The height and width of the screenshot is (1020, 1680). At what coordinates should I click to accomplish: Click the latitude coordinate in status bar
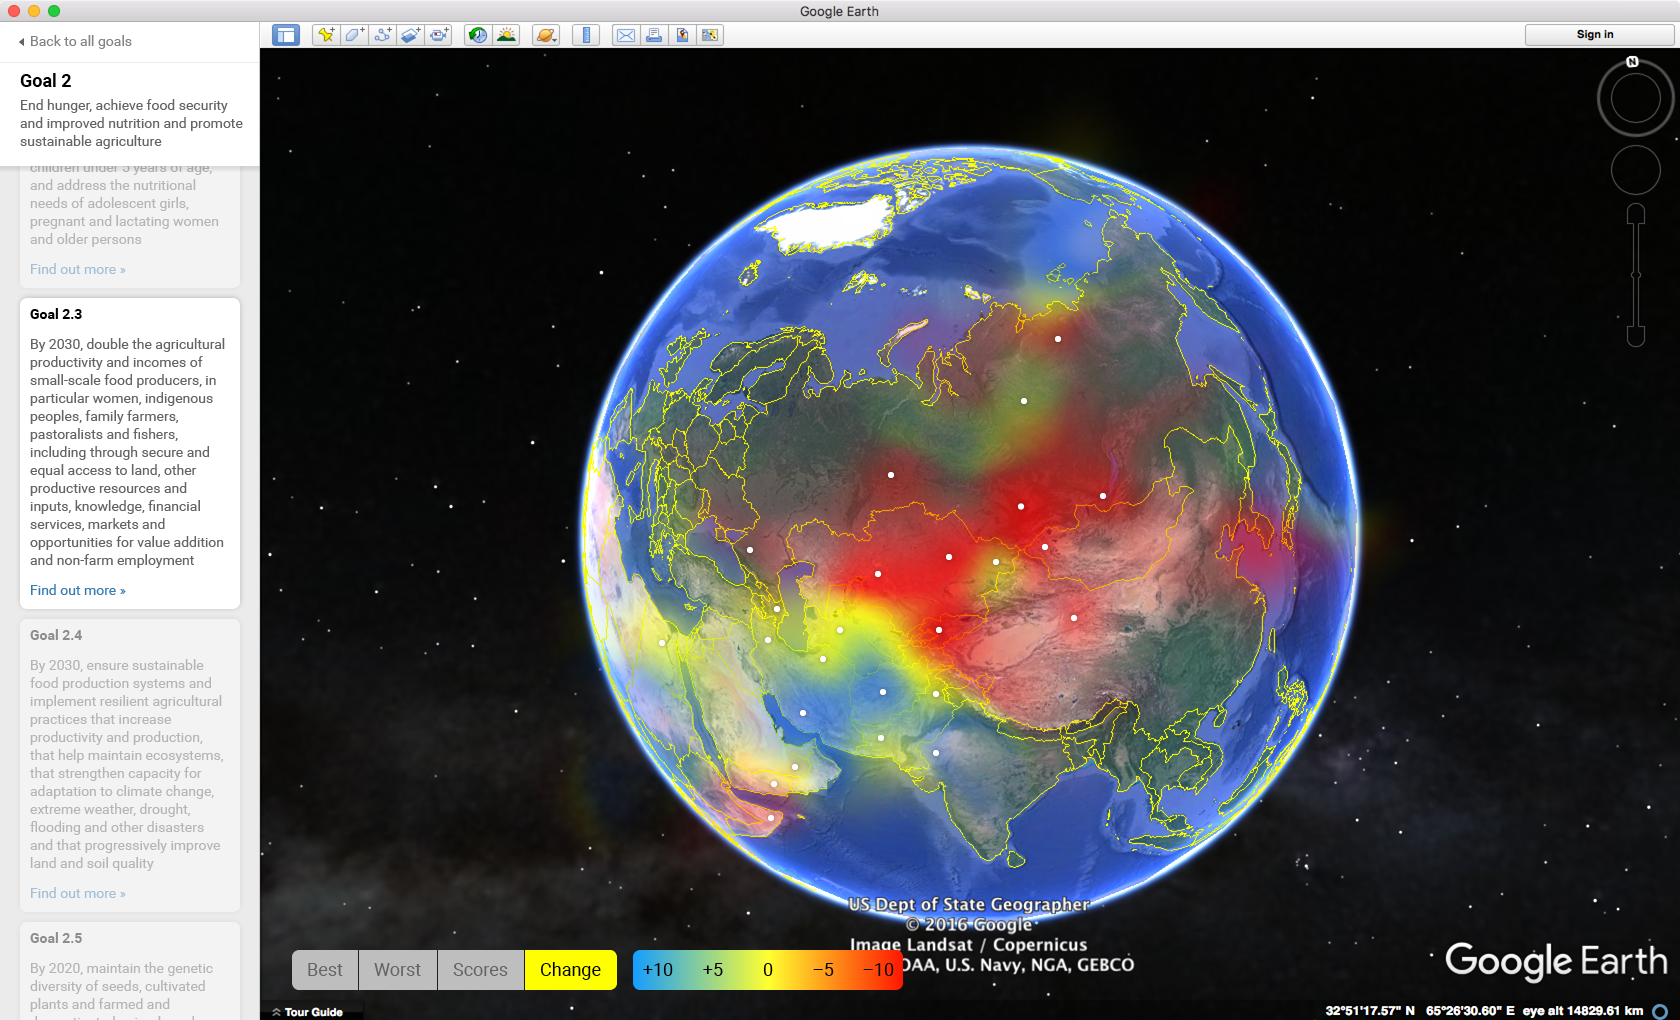coord(1370,1011)
